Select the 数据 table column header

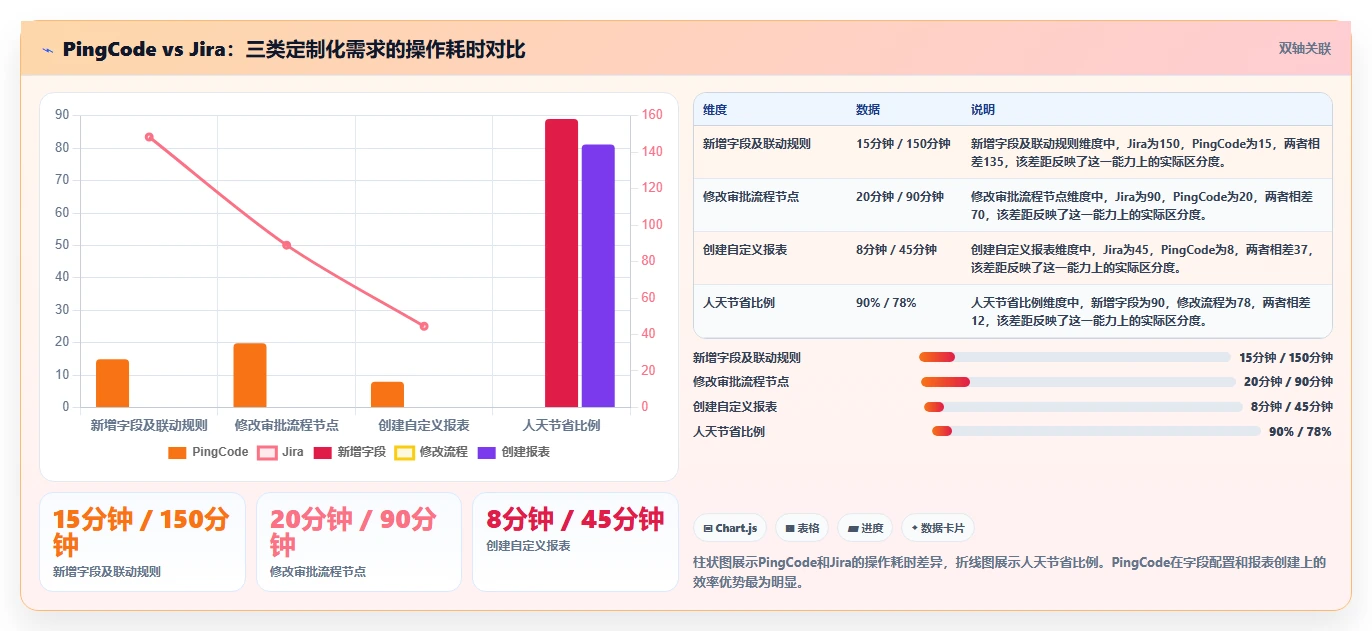click(868, 110)
